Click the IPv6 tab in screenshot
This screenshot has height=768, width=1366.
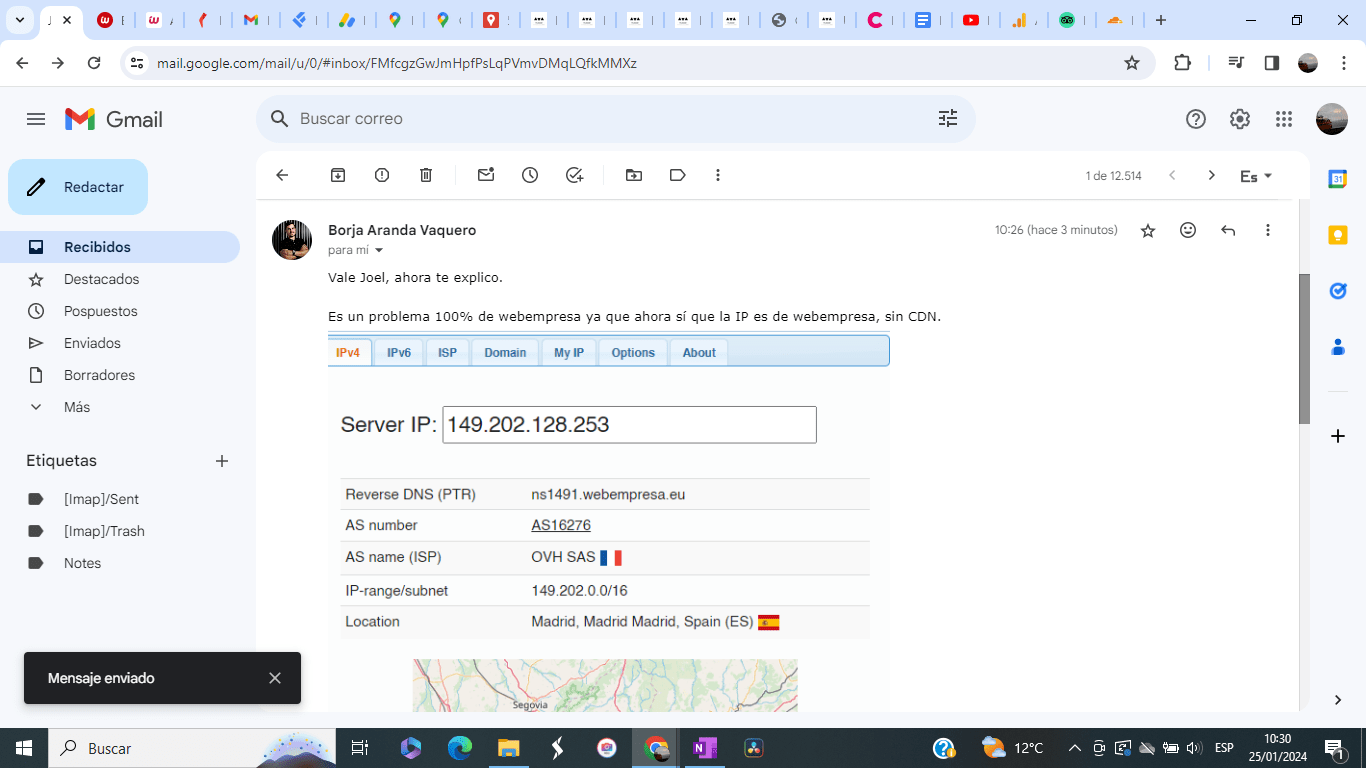(x=399, y=352)
